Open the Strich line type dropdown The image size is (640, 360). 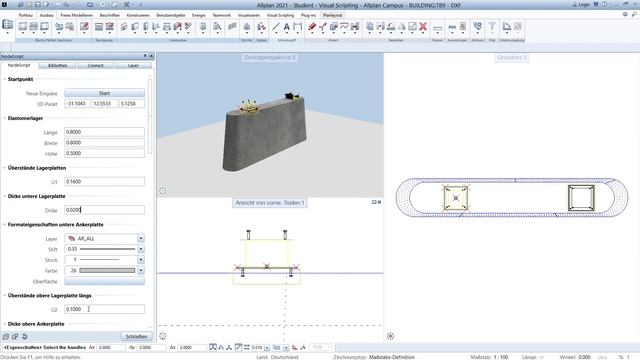pos(141,260)
